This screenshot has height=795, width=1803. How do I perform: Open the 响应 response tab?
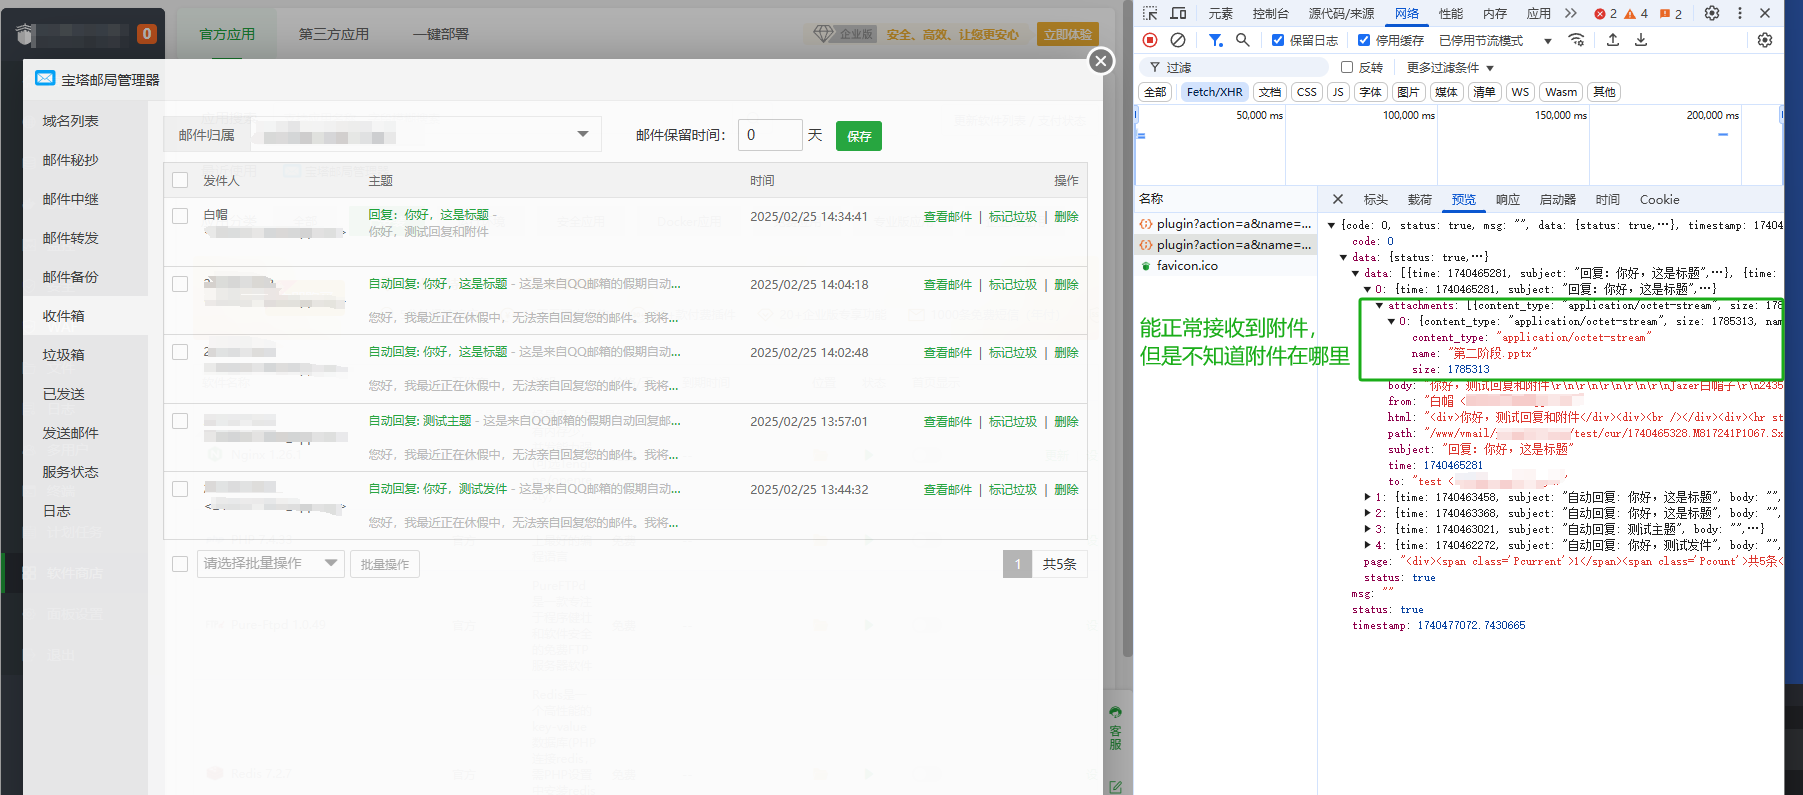coord(1508,199)
